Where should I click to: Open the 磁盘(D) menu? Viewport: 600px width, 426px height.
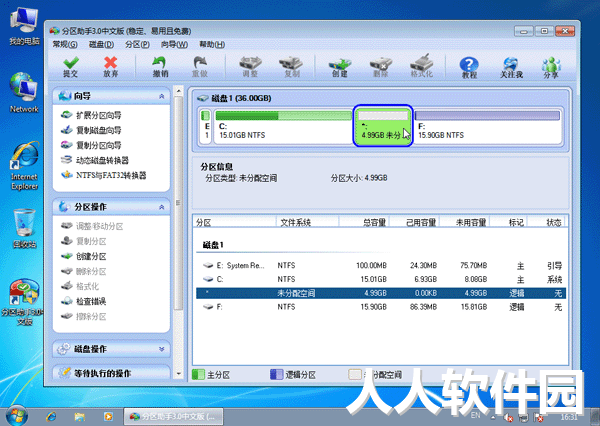tap(101, 44)
